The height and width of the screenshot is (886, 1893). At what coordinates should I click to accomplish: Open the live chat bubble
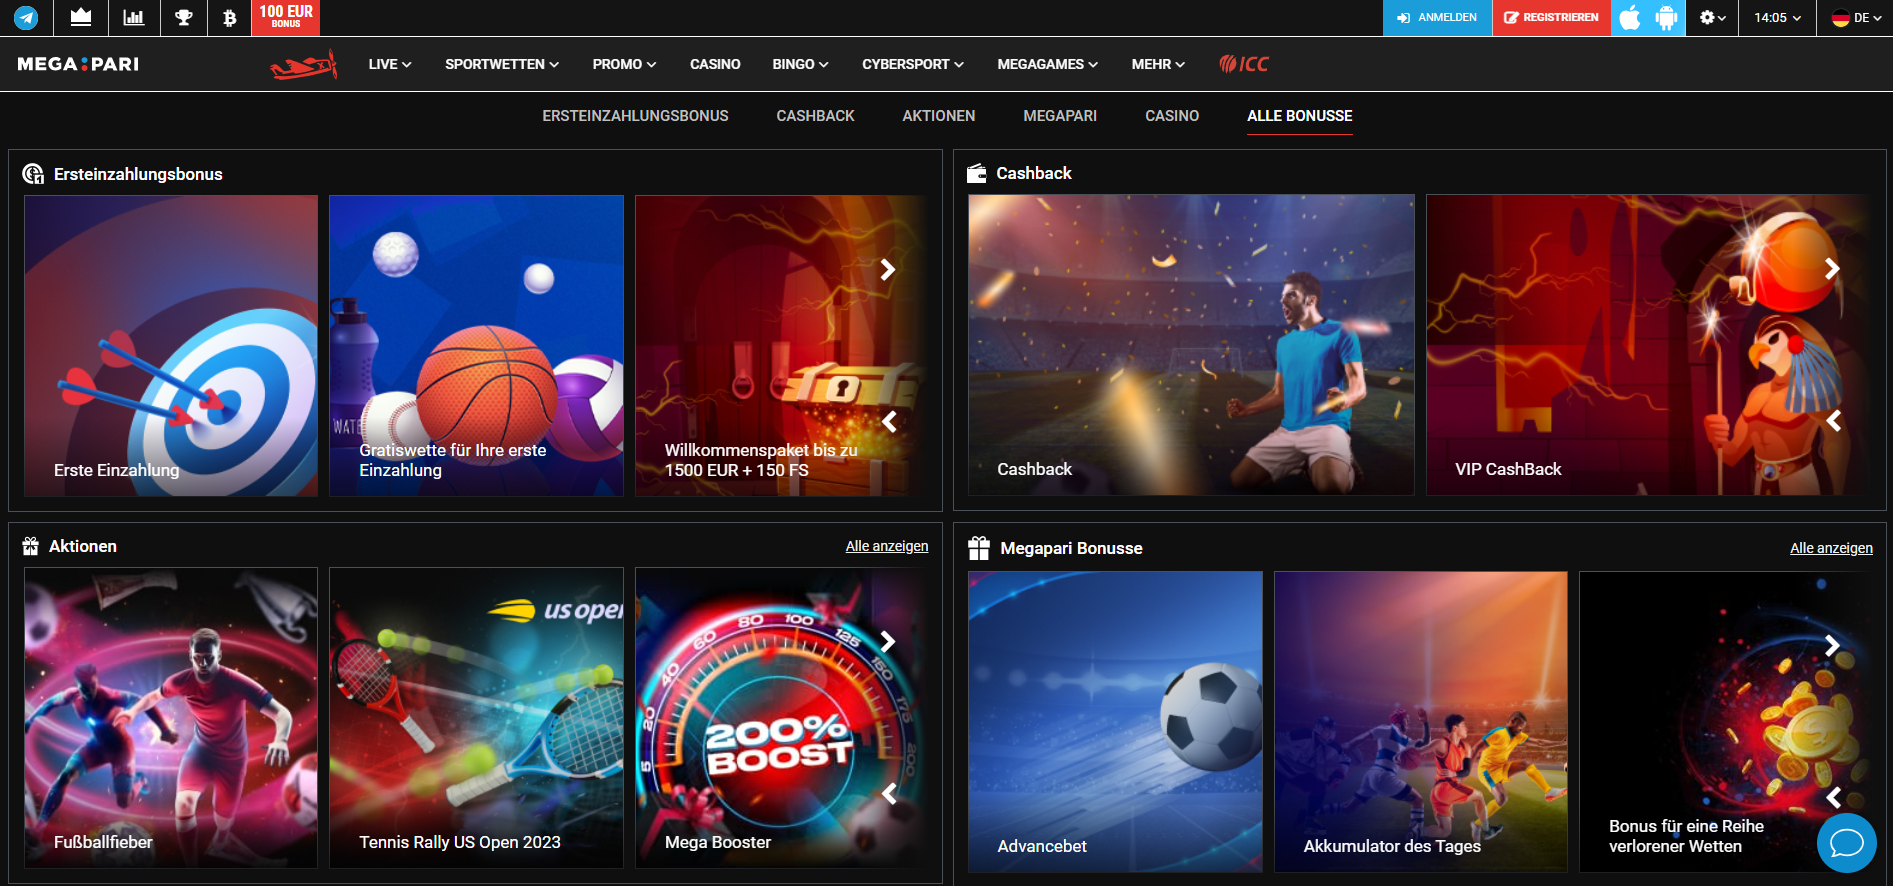(x=1846, y=843)
